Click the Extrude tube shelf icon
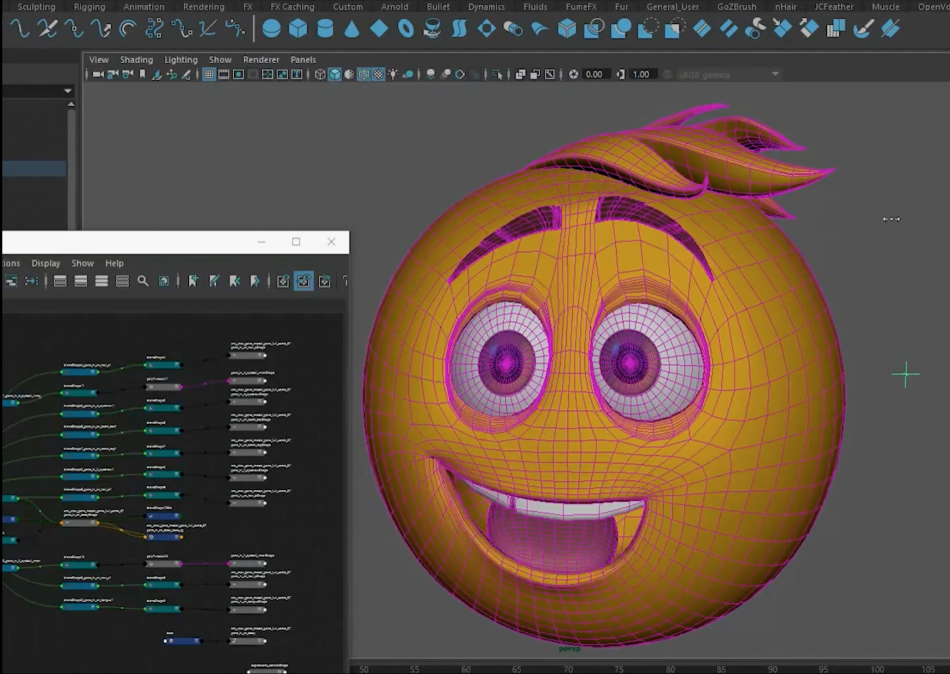 pyautogui.click(x=513, y=28)
